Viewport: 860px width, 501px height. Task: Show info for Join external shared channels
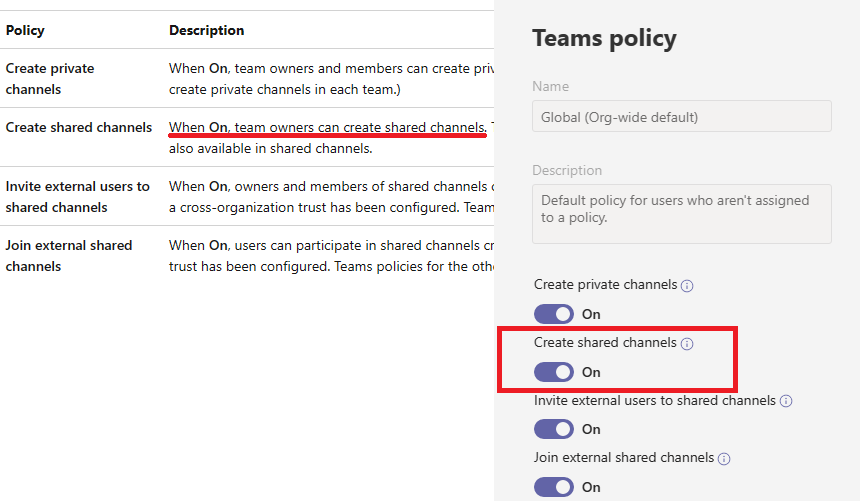coord(724,459)
